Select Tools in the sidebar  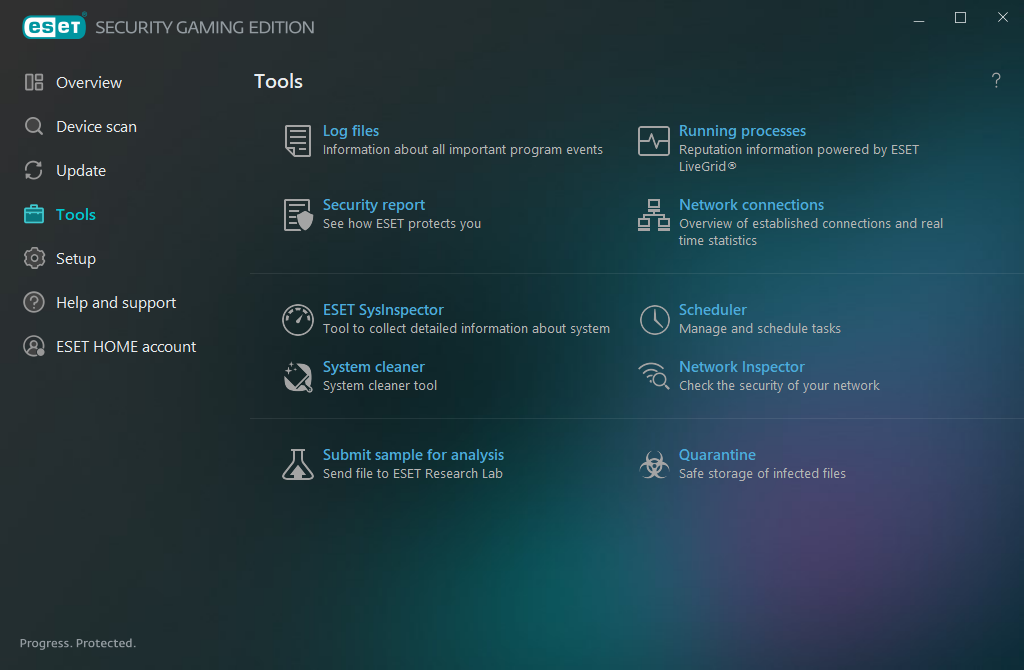76,214
